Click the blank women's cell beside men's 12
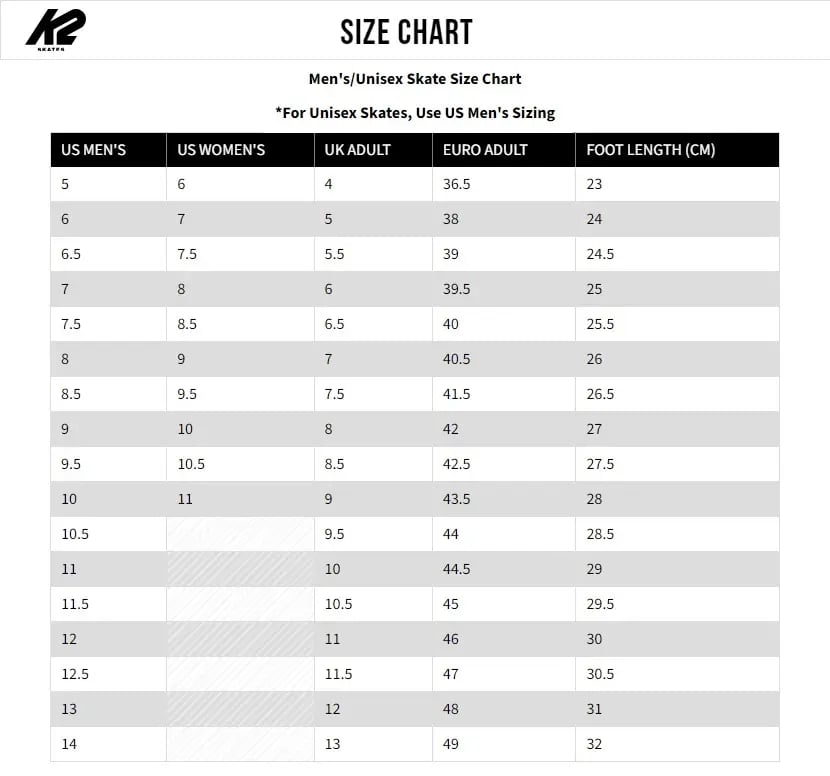The width and height of the screenshot is (830, 776). tap(240, 639)
